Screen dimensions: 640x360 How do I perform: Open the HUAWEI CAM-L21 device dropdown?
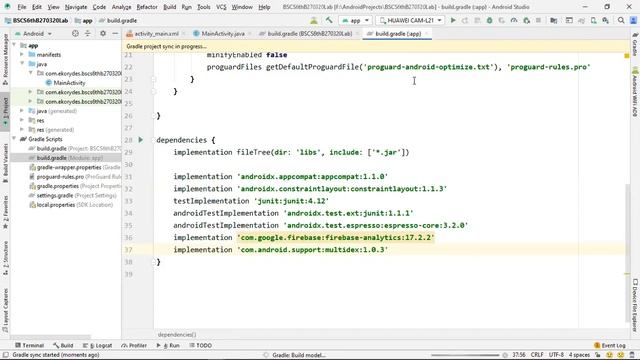[x=410, y=20]
